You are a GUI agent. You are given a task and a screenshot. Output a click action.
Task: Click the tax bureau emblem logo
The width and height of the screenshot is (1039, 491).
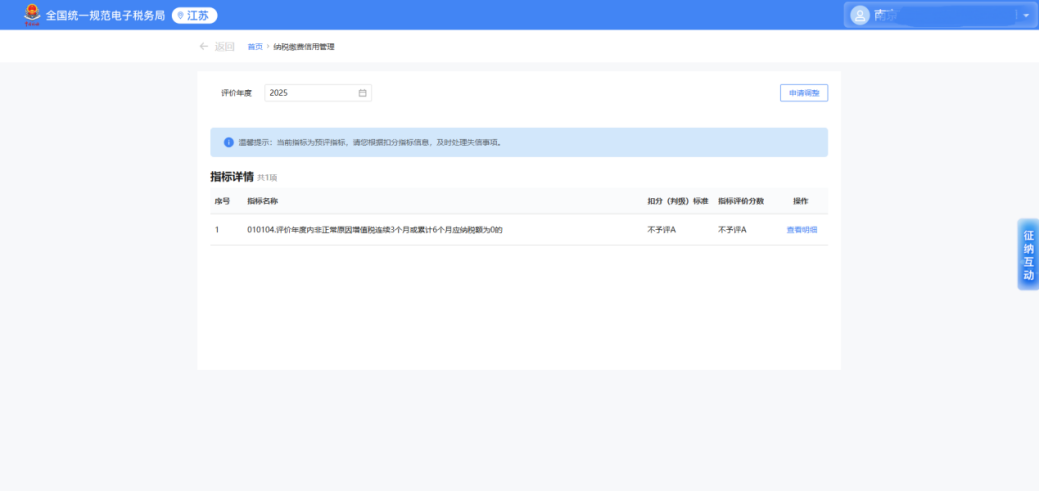32,15
